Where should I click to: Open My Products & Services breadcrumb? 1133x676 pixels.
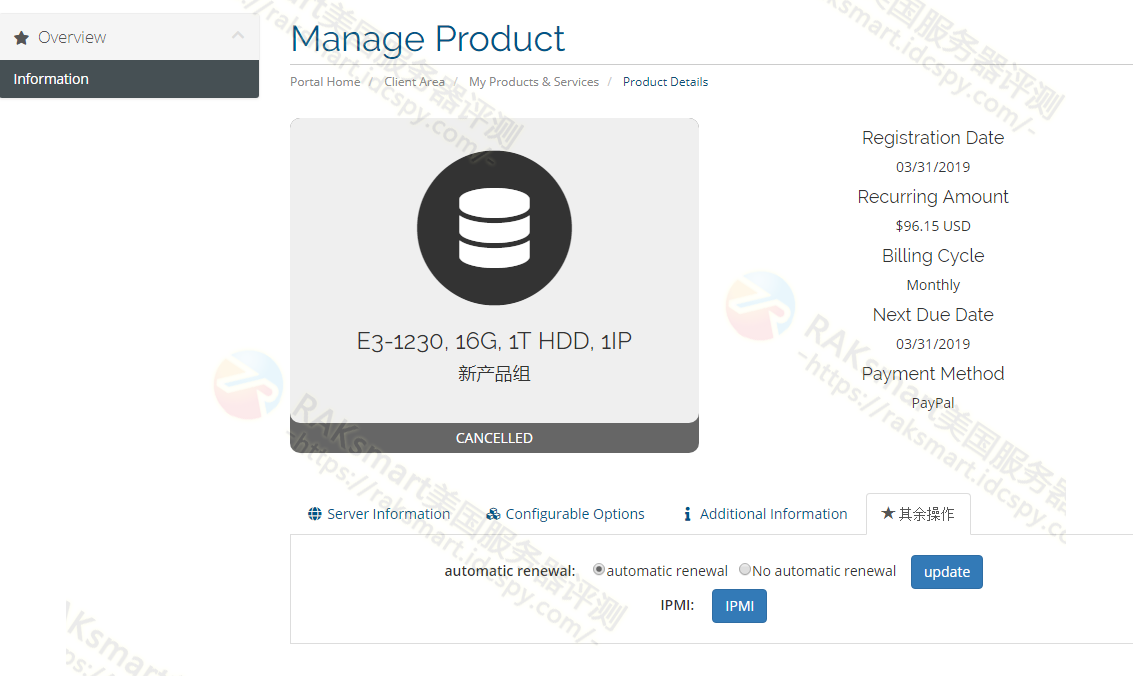[x=534, y=82]
